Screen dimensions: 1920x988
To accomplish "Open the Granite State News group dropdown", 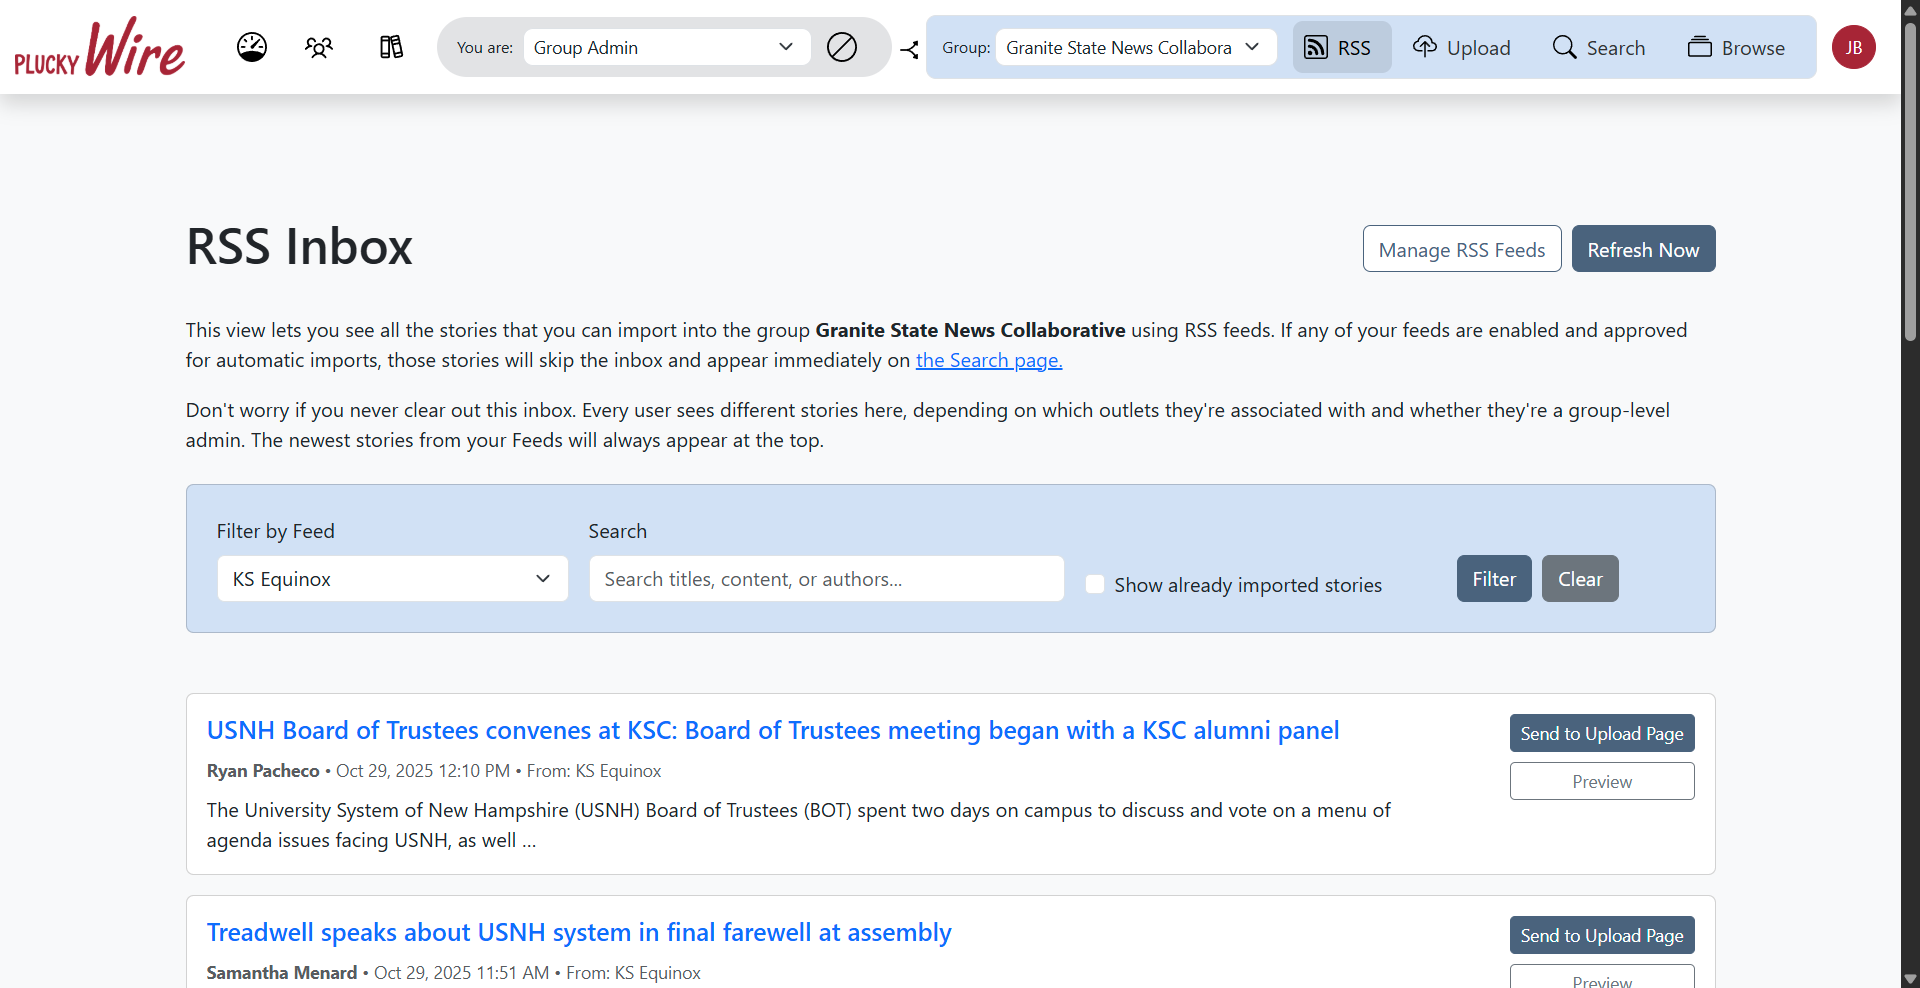I will pos(1135,47).
